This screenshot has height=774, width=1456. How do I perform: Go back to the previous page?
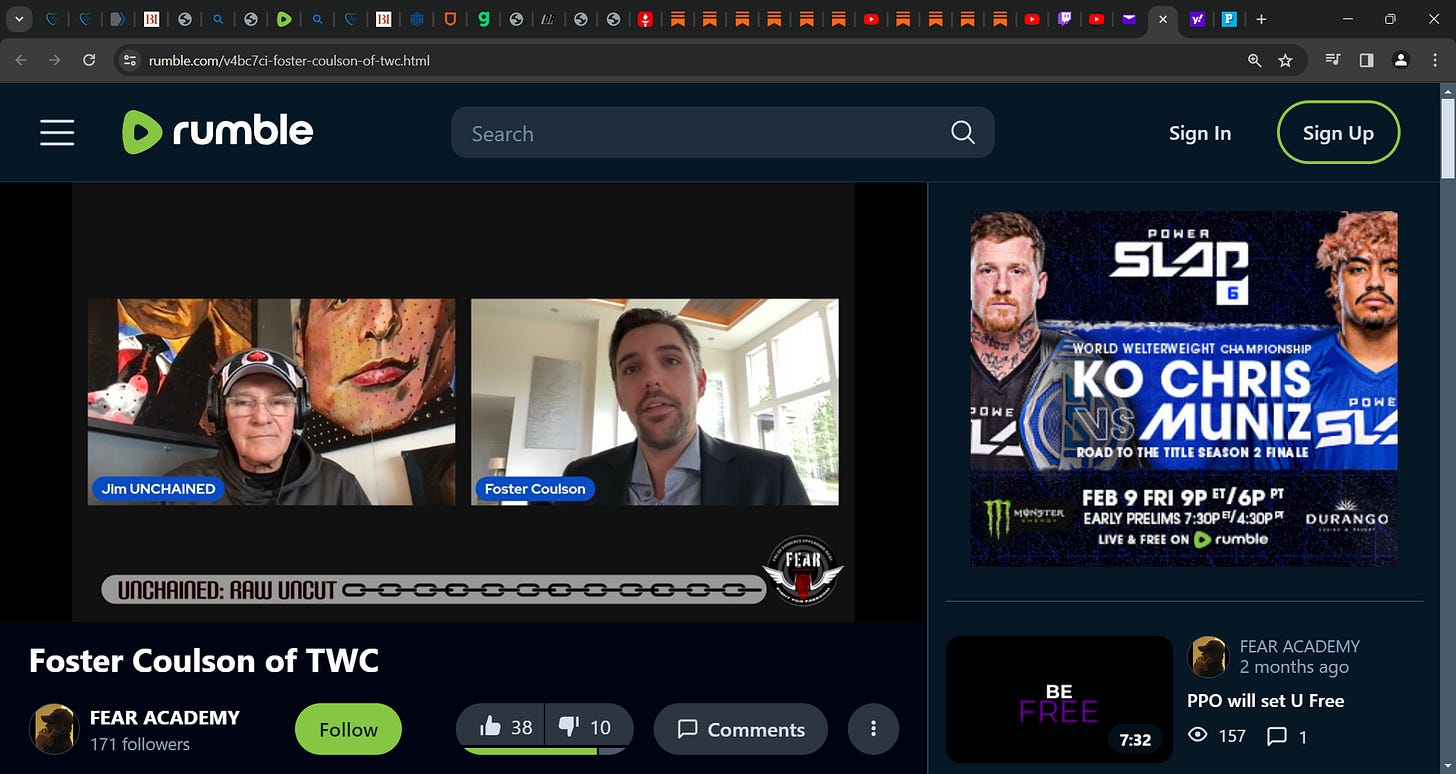tap(22, 60)
